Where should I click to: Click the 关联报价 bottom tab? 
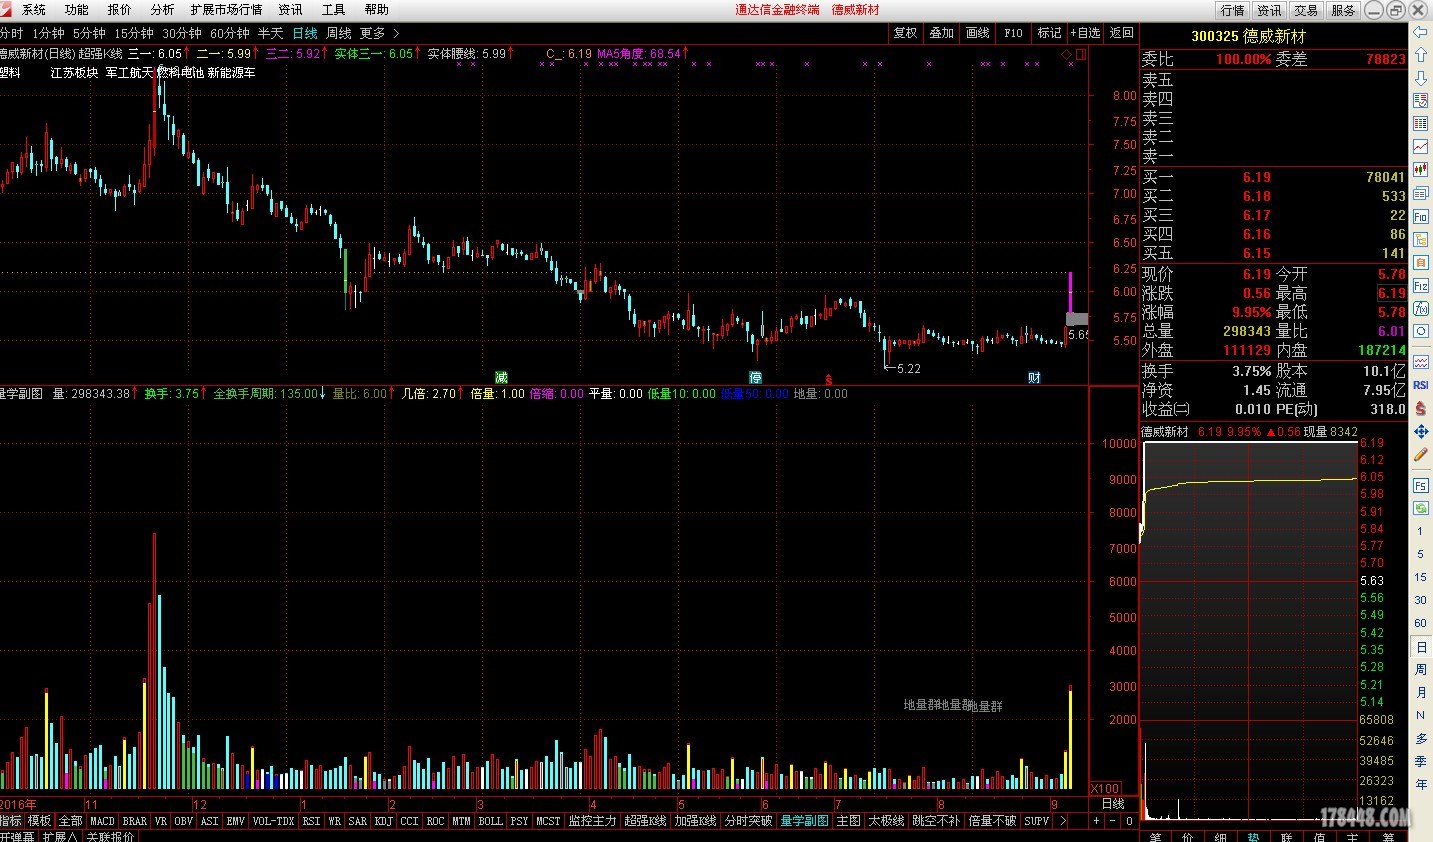(110, 836)
